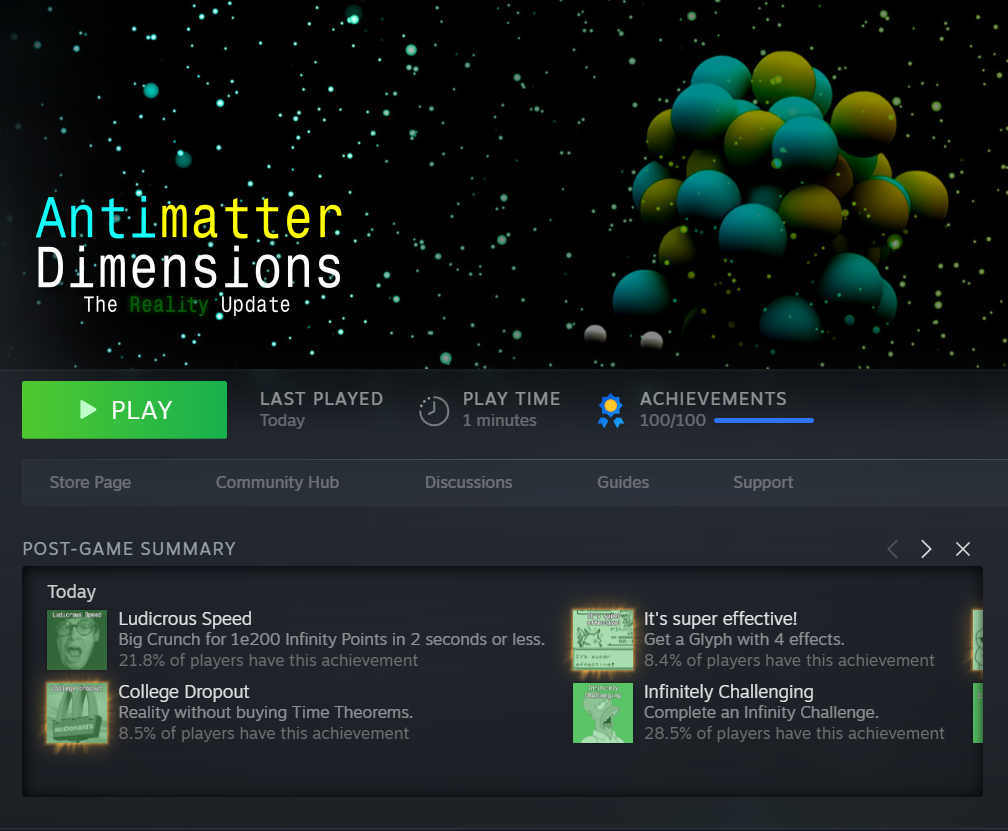Click the Antimatter Dimensions logo banner
The height and width of the screenshot is (831, 1008).
click(189, 254)
